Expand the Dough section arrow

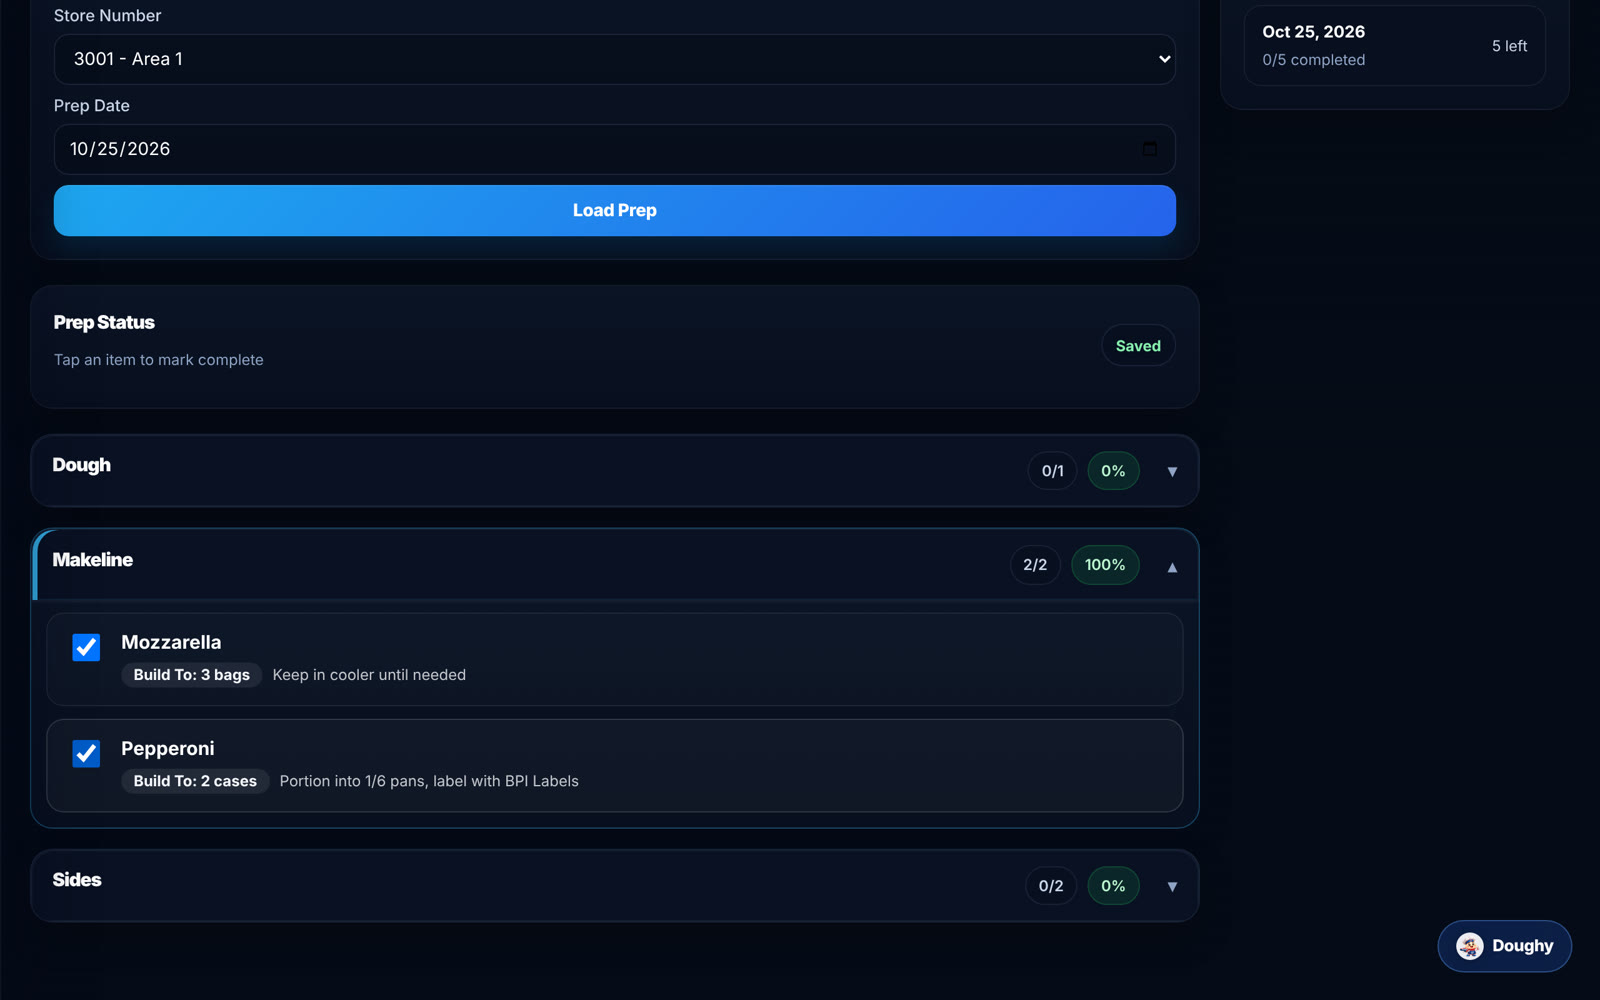click(1172, 471)
